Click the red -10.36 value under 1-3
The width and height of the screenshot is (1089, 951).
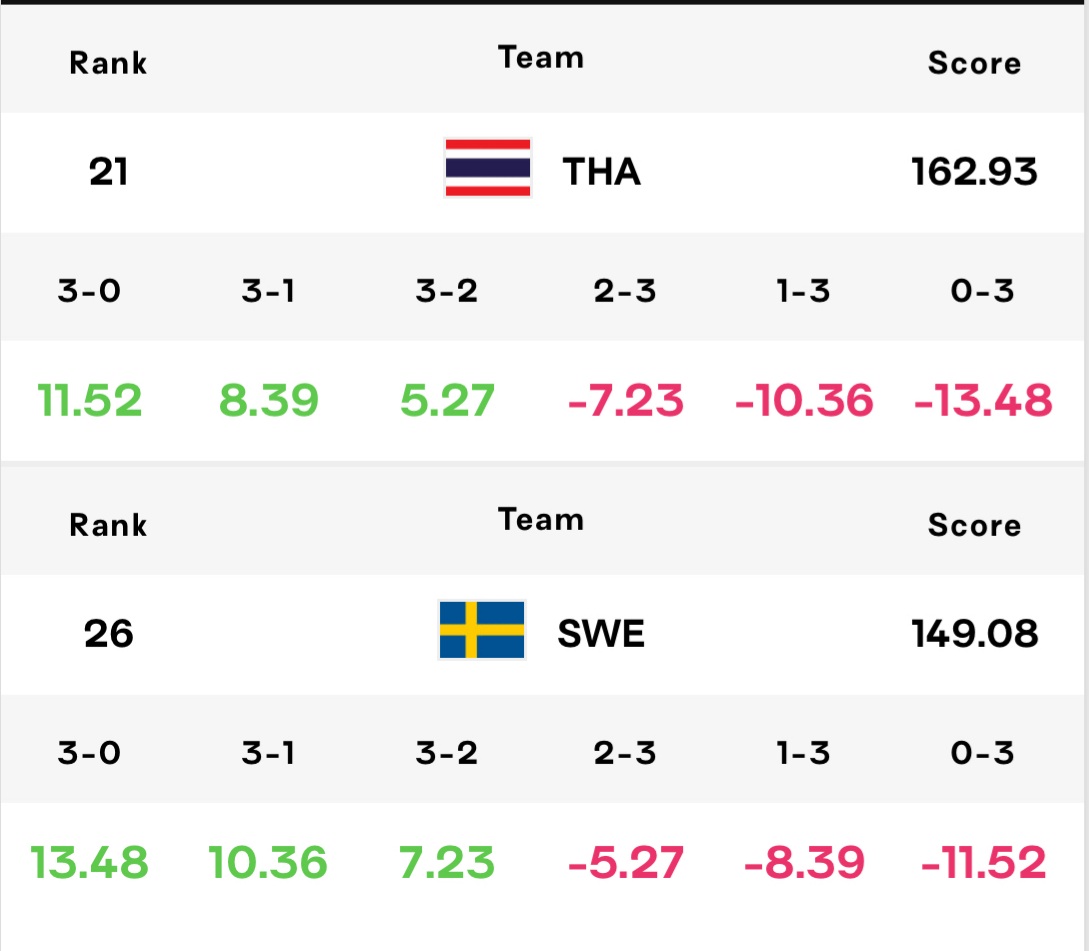[804, 401]
